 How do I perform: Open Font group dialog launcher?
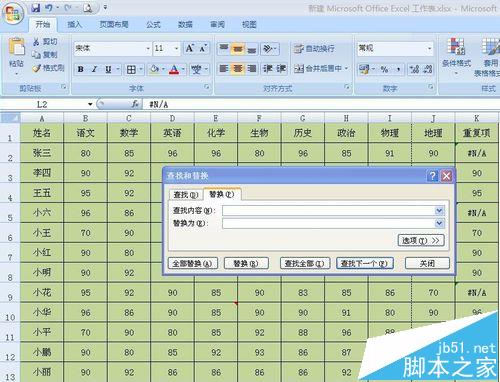207,87
